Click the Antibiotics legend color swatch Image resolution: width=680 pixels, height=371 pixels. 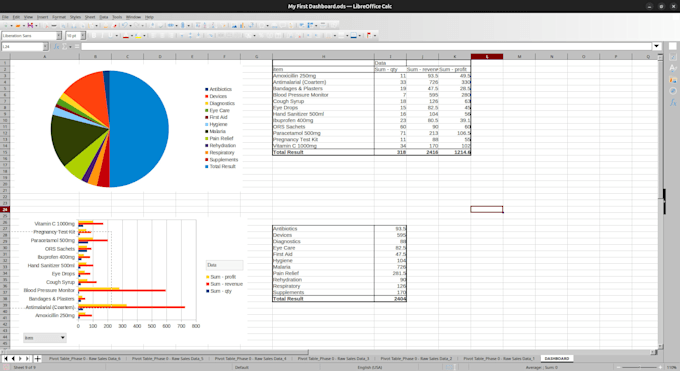pos(206,89)
